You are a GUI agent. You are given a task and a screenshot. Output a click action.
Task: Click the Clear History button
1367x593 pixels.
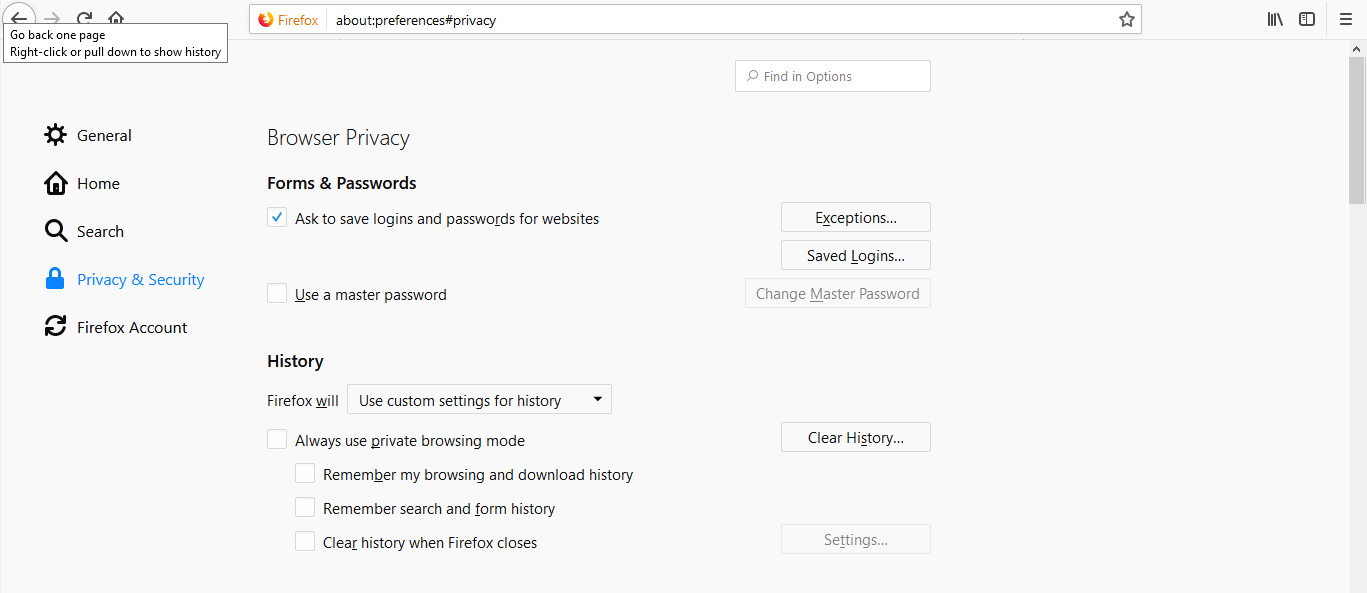[x=856, y=437]
